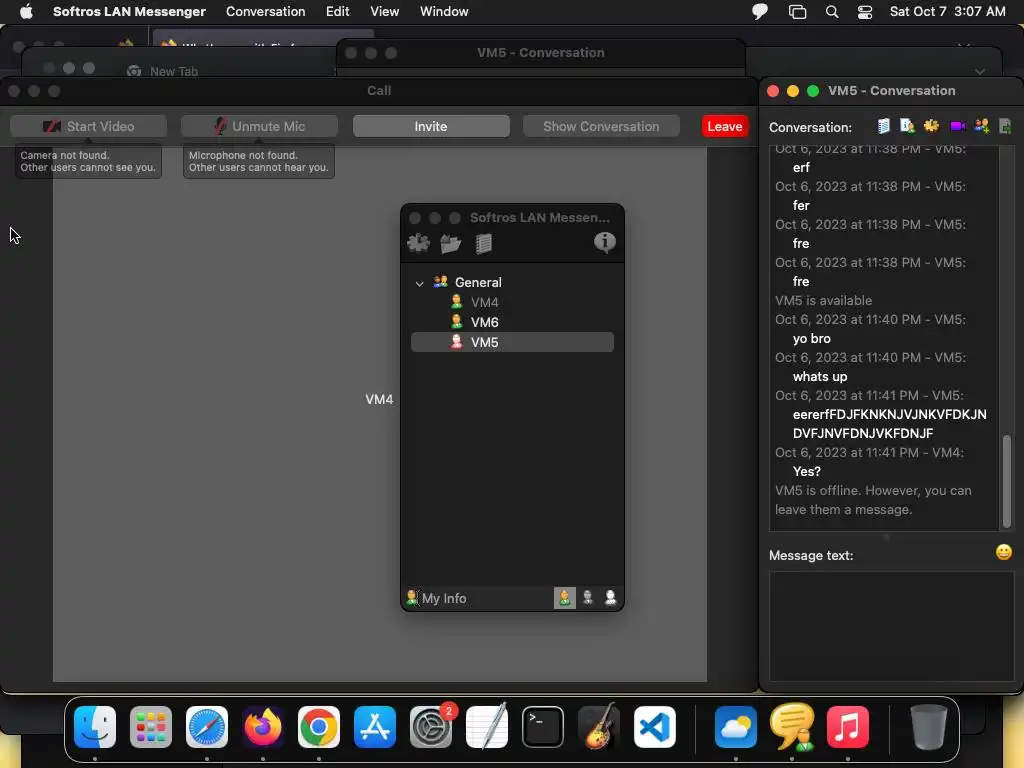Launch Safari from the dock
Image resolution: width=1024 pixels, height=768 pixels.
(207, 727)
